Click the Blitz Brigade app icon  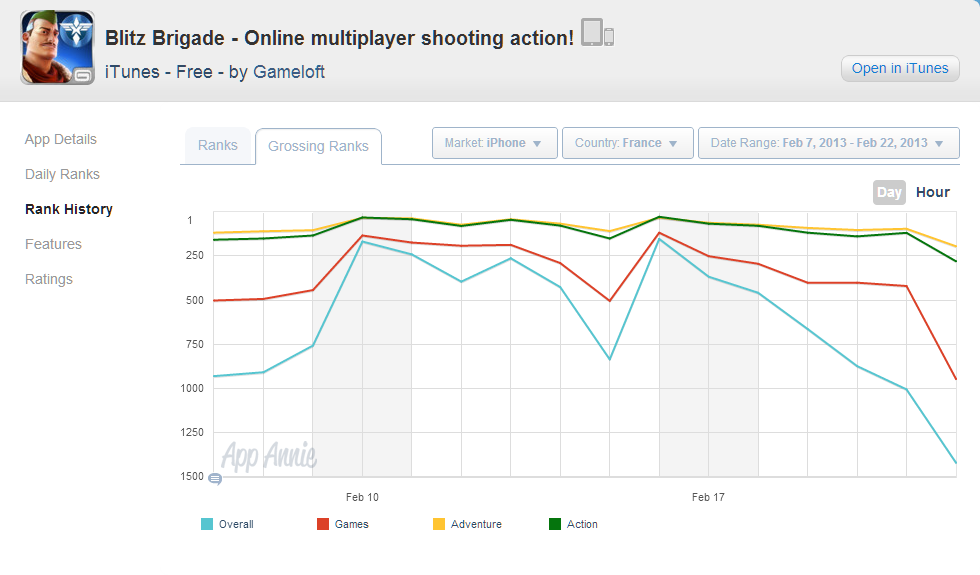[x=58, y=48]
